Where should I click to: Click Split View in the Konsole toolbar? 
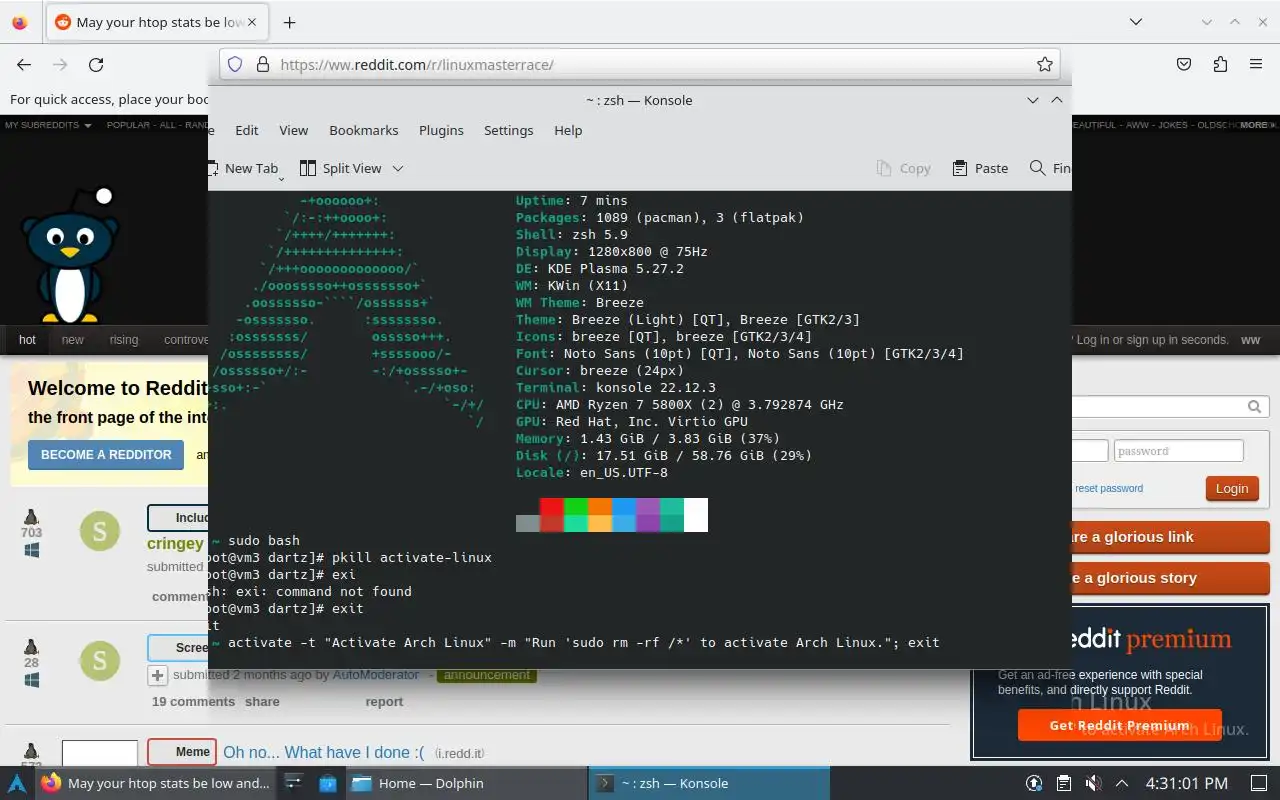[341, 168]
